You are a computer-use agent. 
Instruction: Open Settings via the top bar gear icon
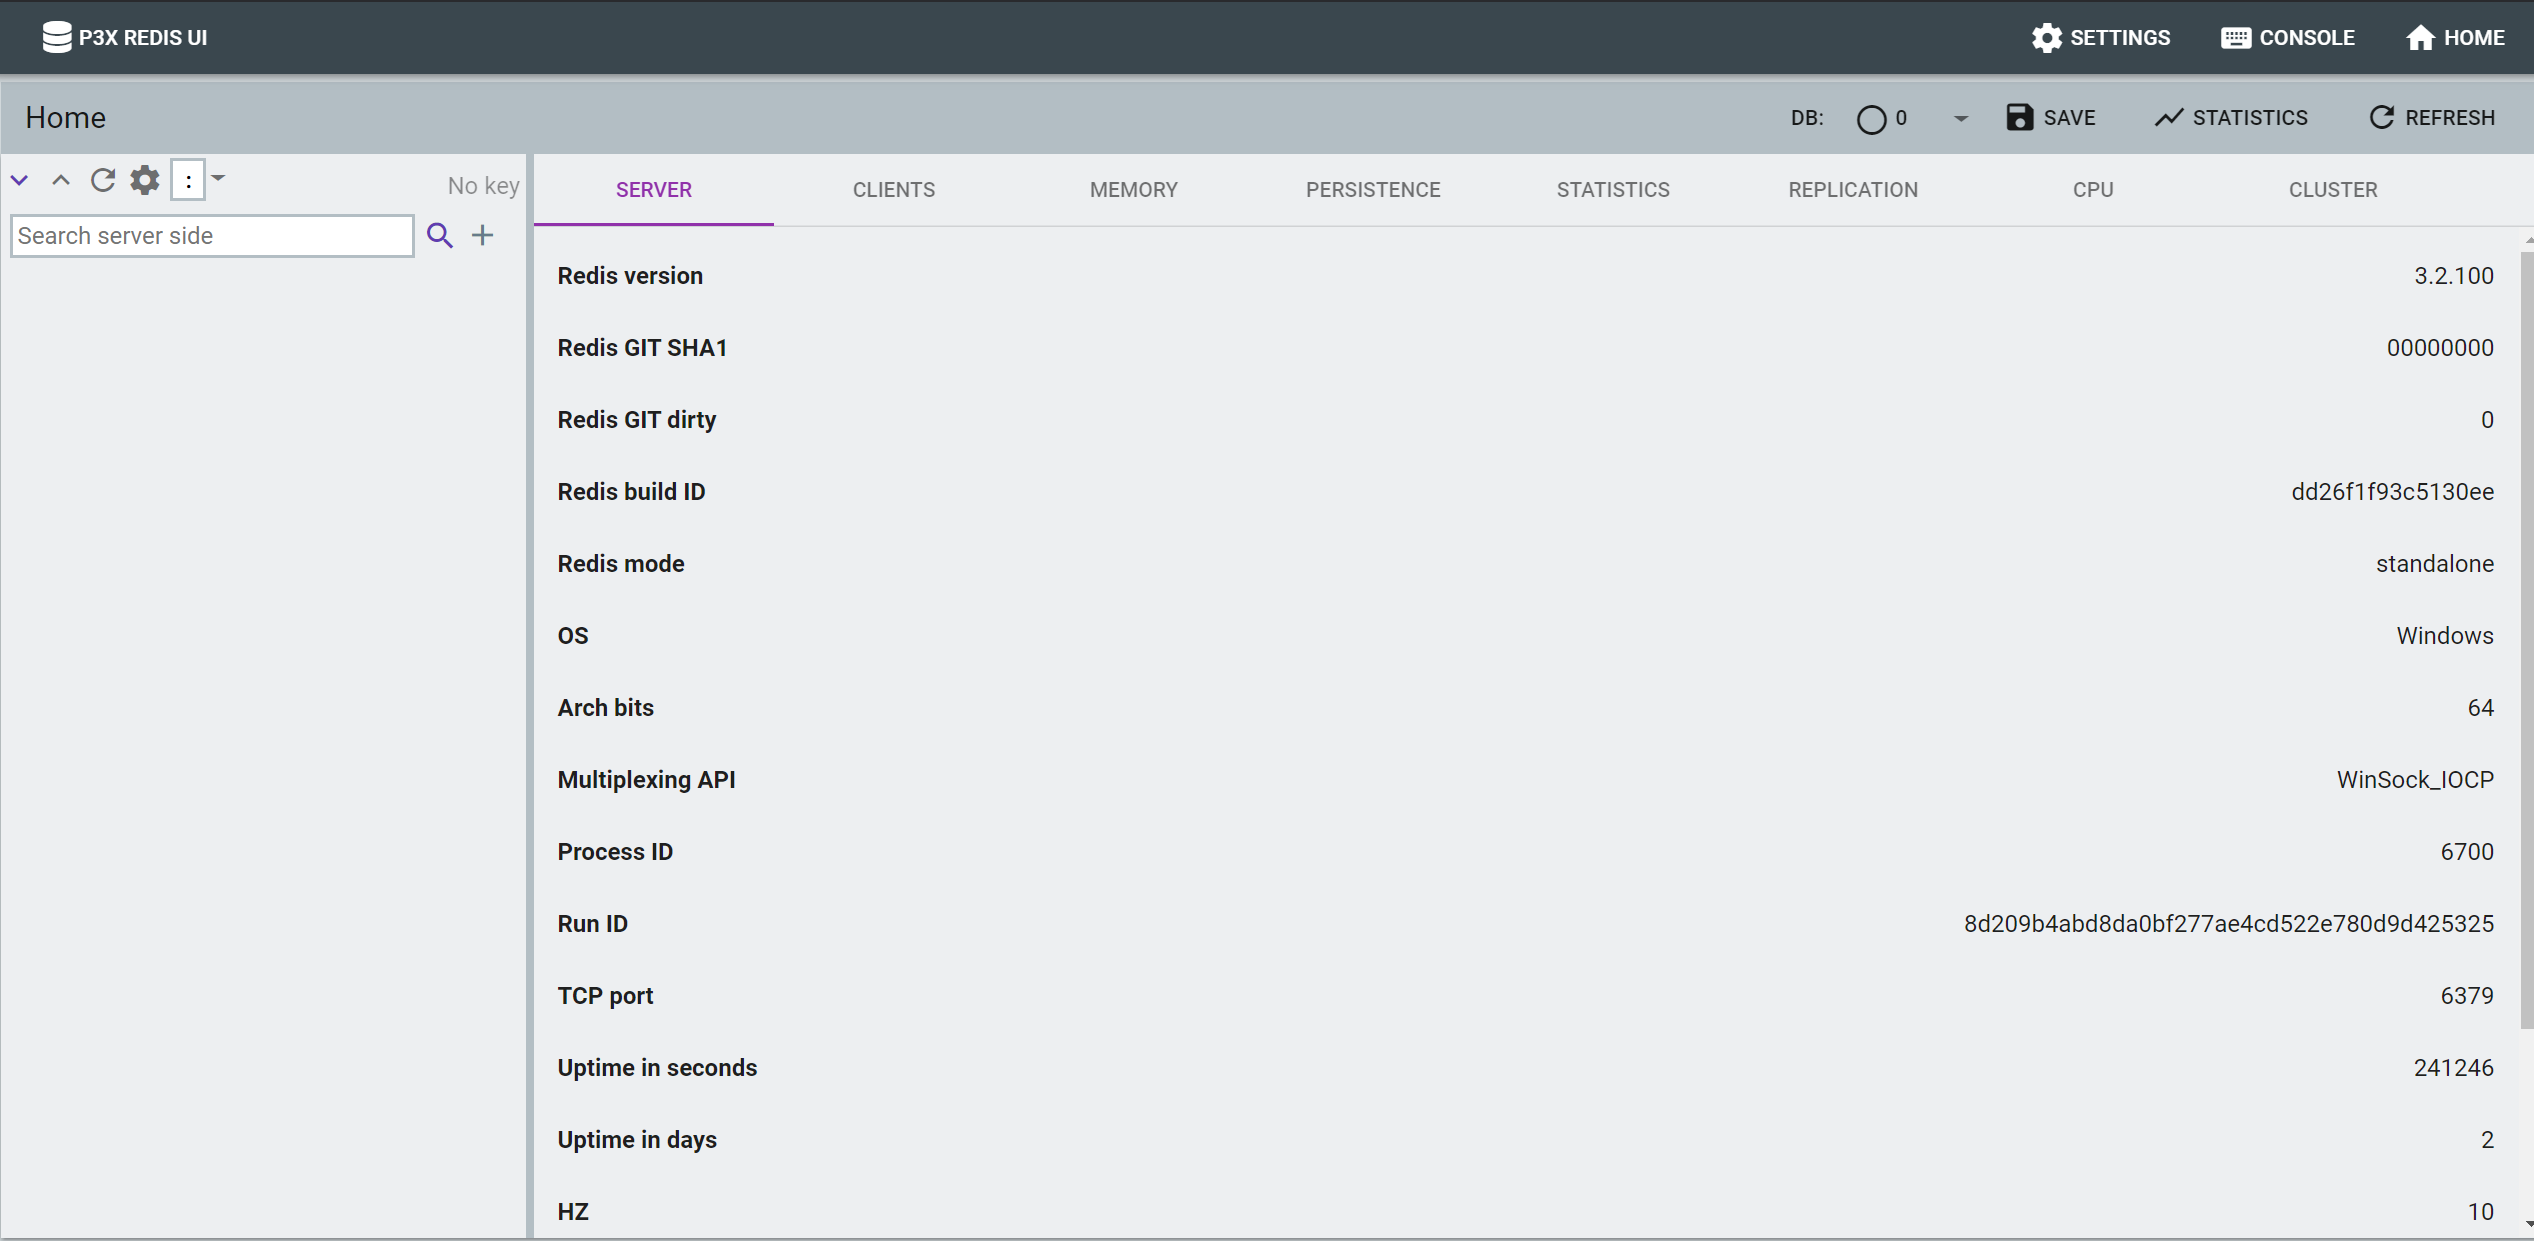(x=2046, y=37)
